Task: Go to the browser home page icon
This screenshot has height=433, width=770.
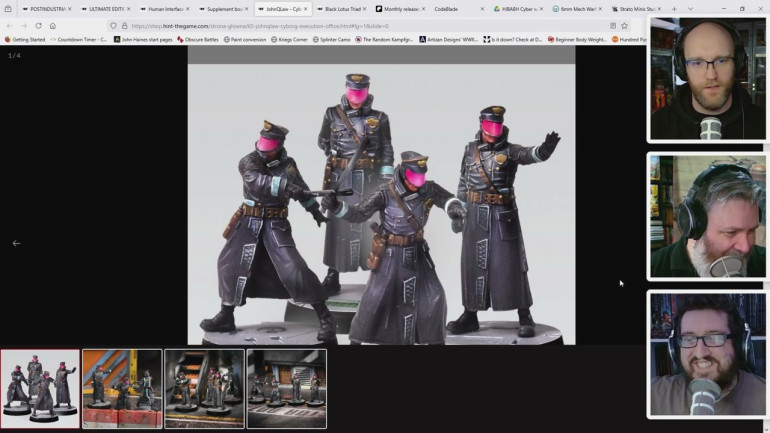Action: [53, 25]
